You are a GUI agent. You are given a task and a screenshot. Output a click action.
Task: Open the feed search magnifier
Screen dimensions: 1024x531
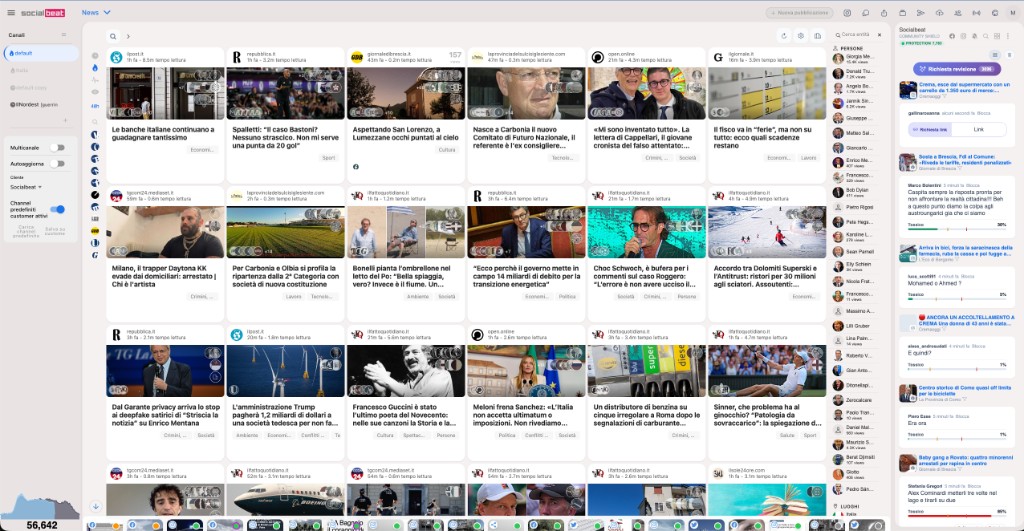[x=113, y=37]
